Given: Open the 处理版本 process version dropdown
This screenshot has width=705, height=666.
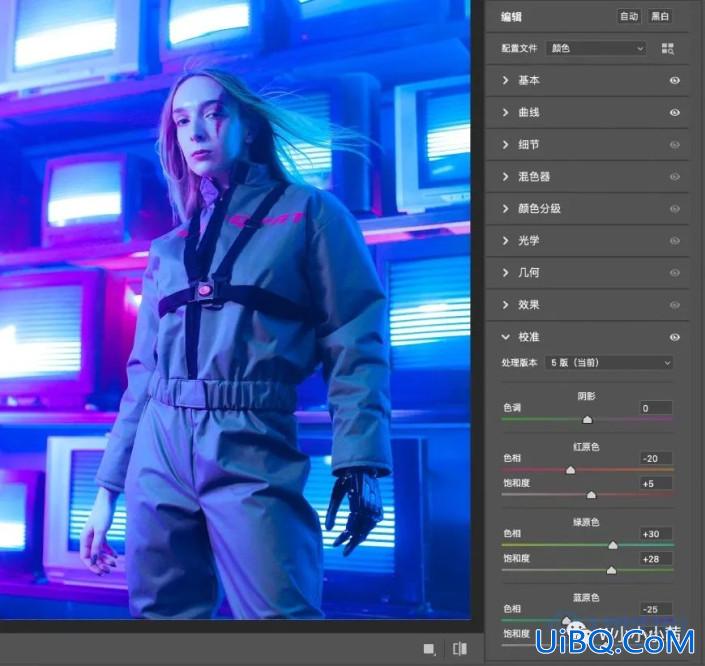Looking at the screenshot, I should [x=609, y=362].
